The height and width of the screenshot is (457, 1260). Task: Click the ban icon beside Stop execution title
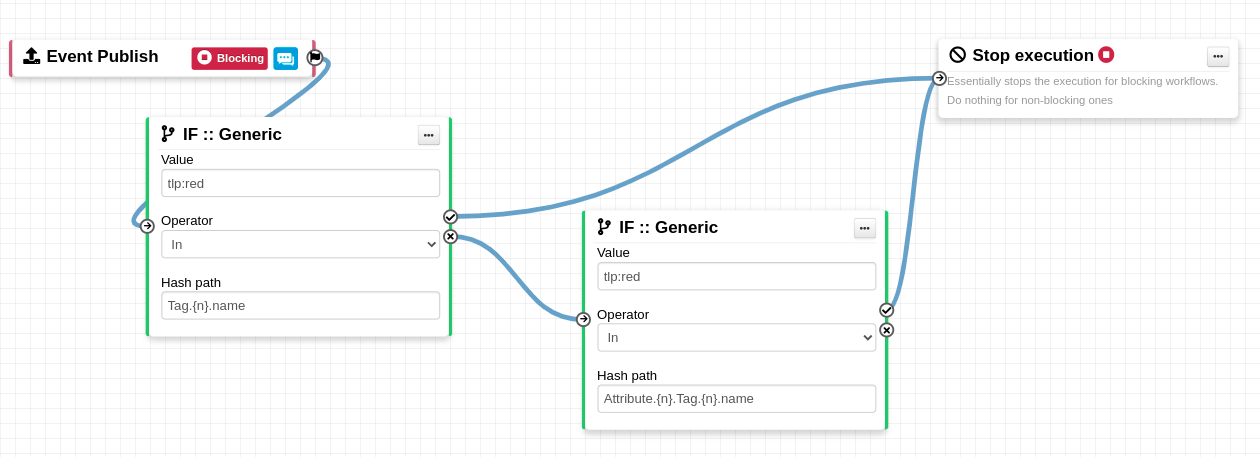click(957, 55)
